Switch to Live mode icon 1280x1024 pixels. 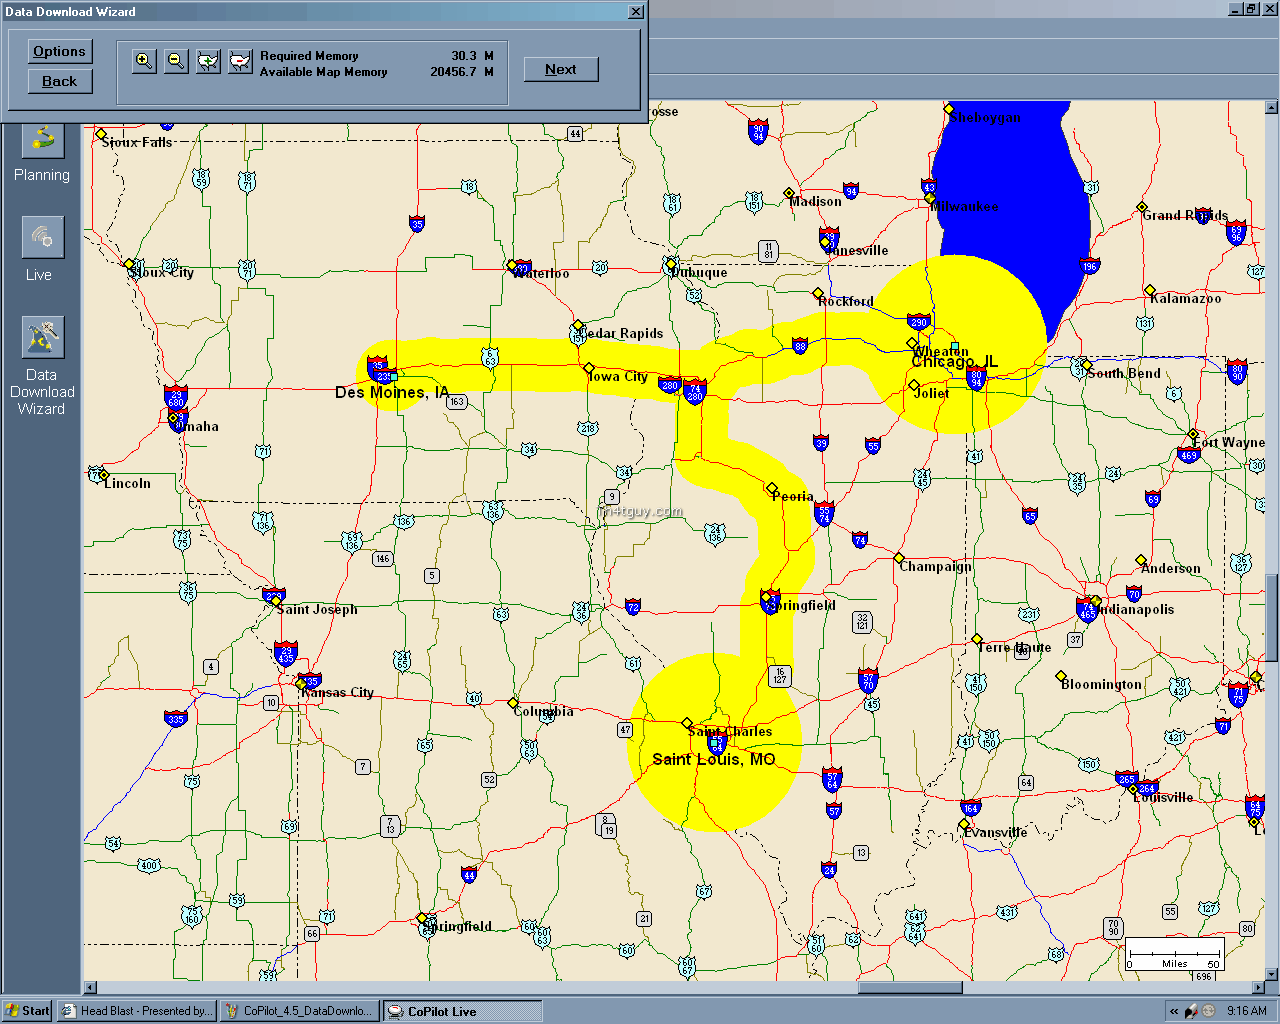pyautogui.click(x=42, y=238)
